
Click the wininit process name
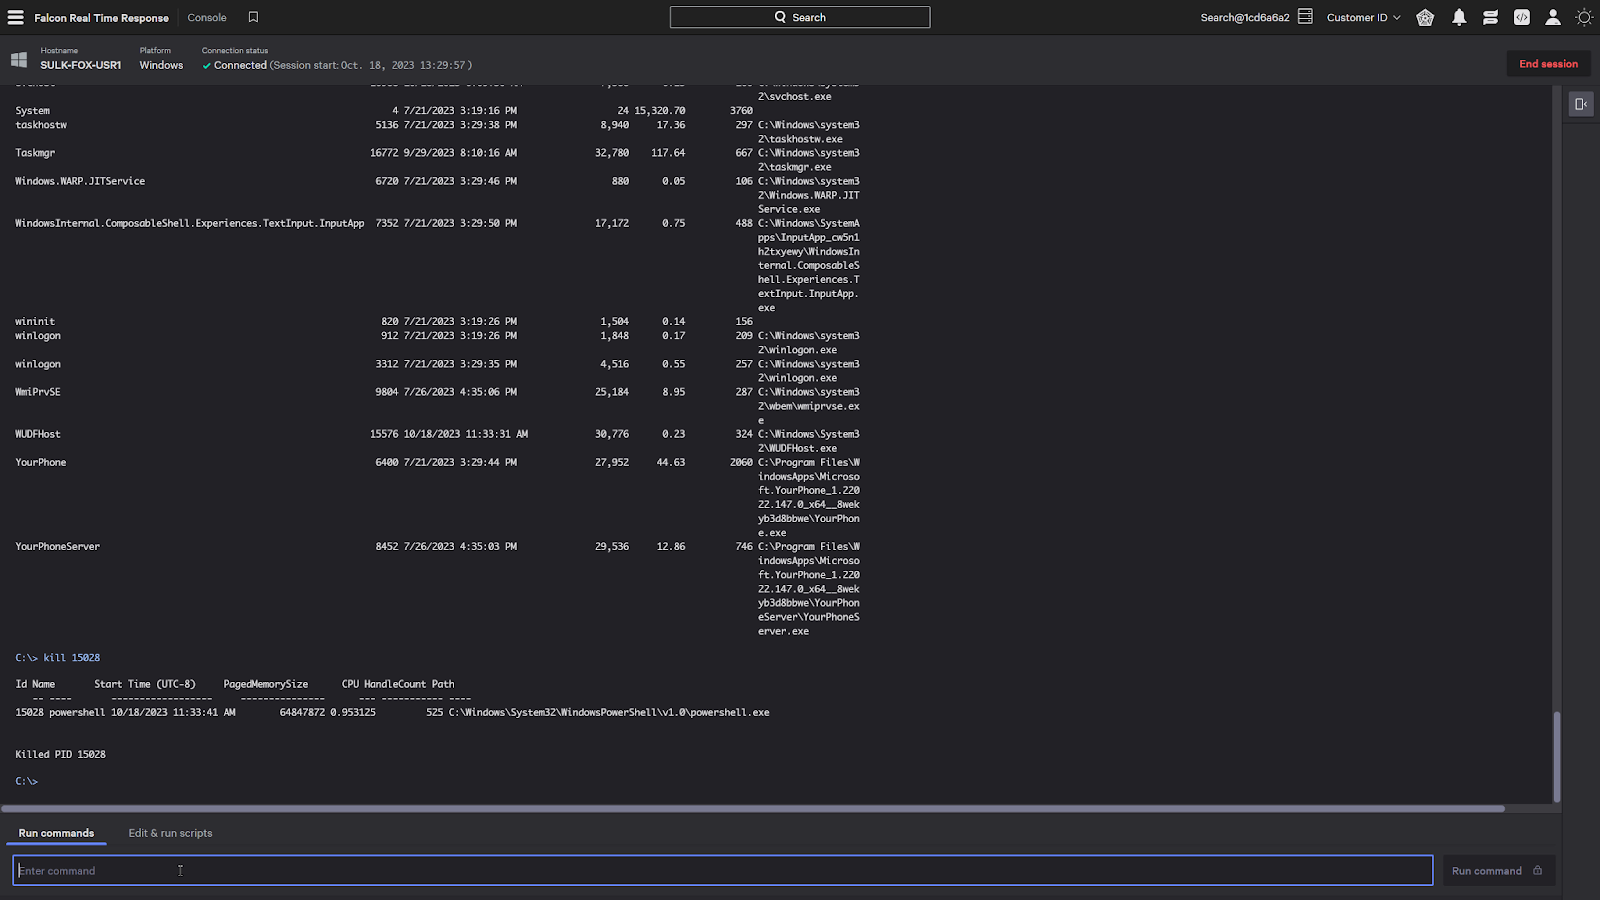tap(35, 322)
